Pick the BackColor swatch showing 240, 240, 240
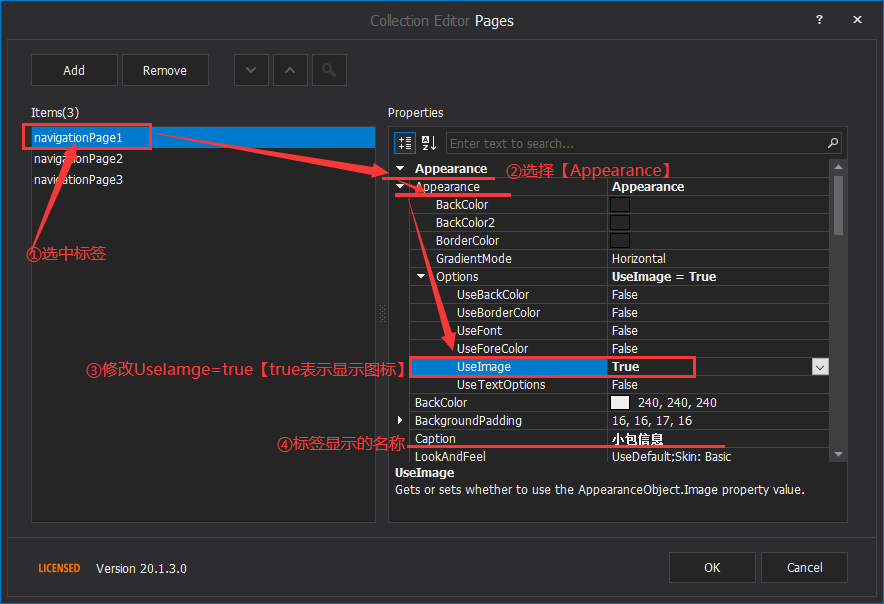This screenshot has width=884, height=604. pyautogui.click(x=619, y=402)
